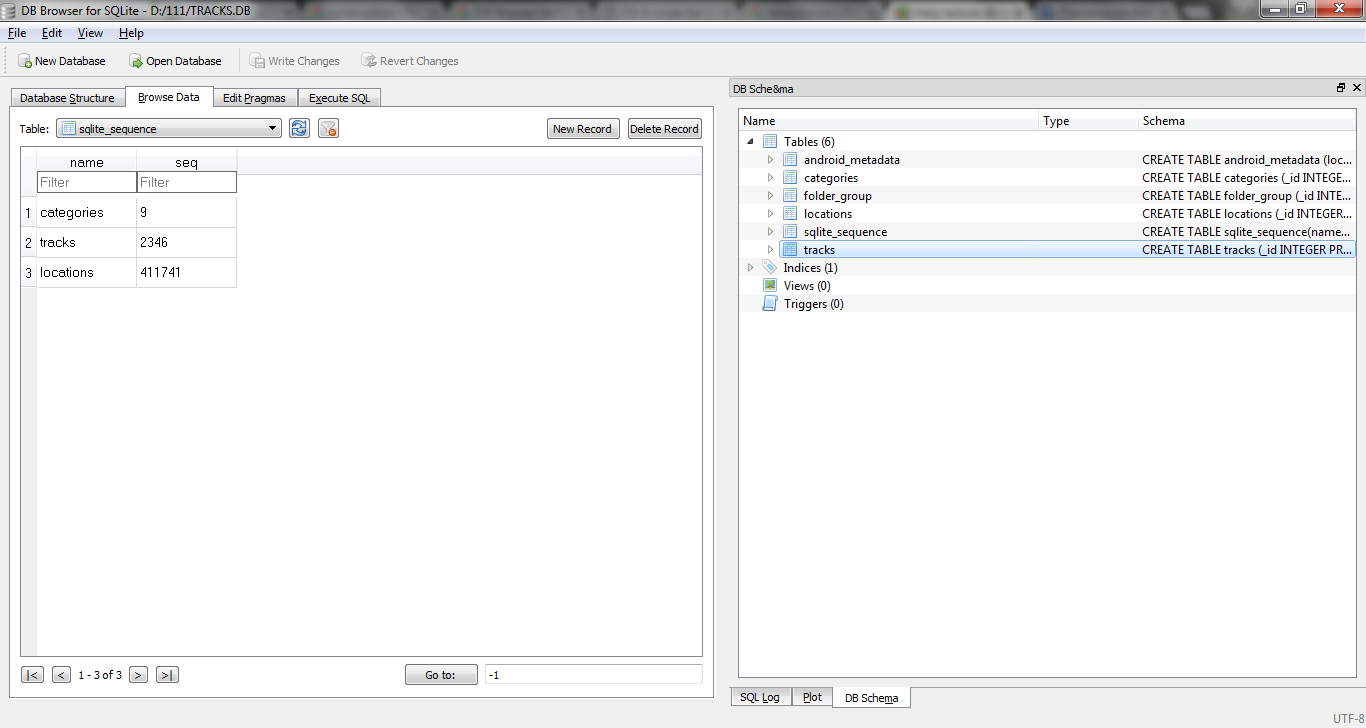Switch to the SQL Log tab
This screenshot has width=1366, height=728.
(760, 697)
